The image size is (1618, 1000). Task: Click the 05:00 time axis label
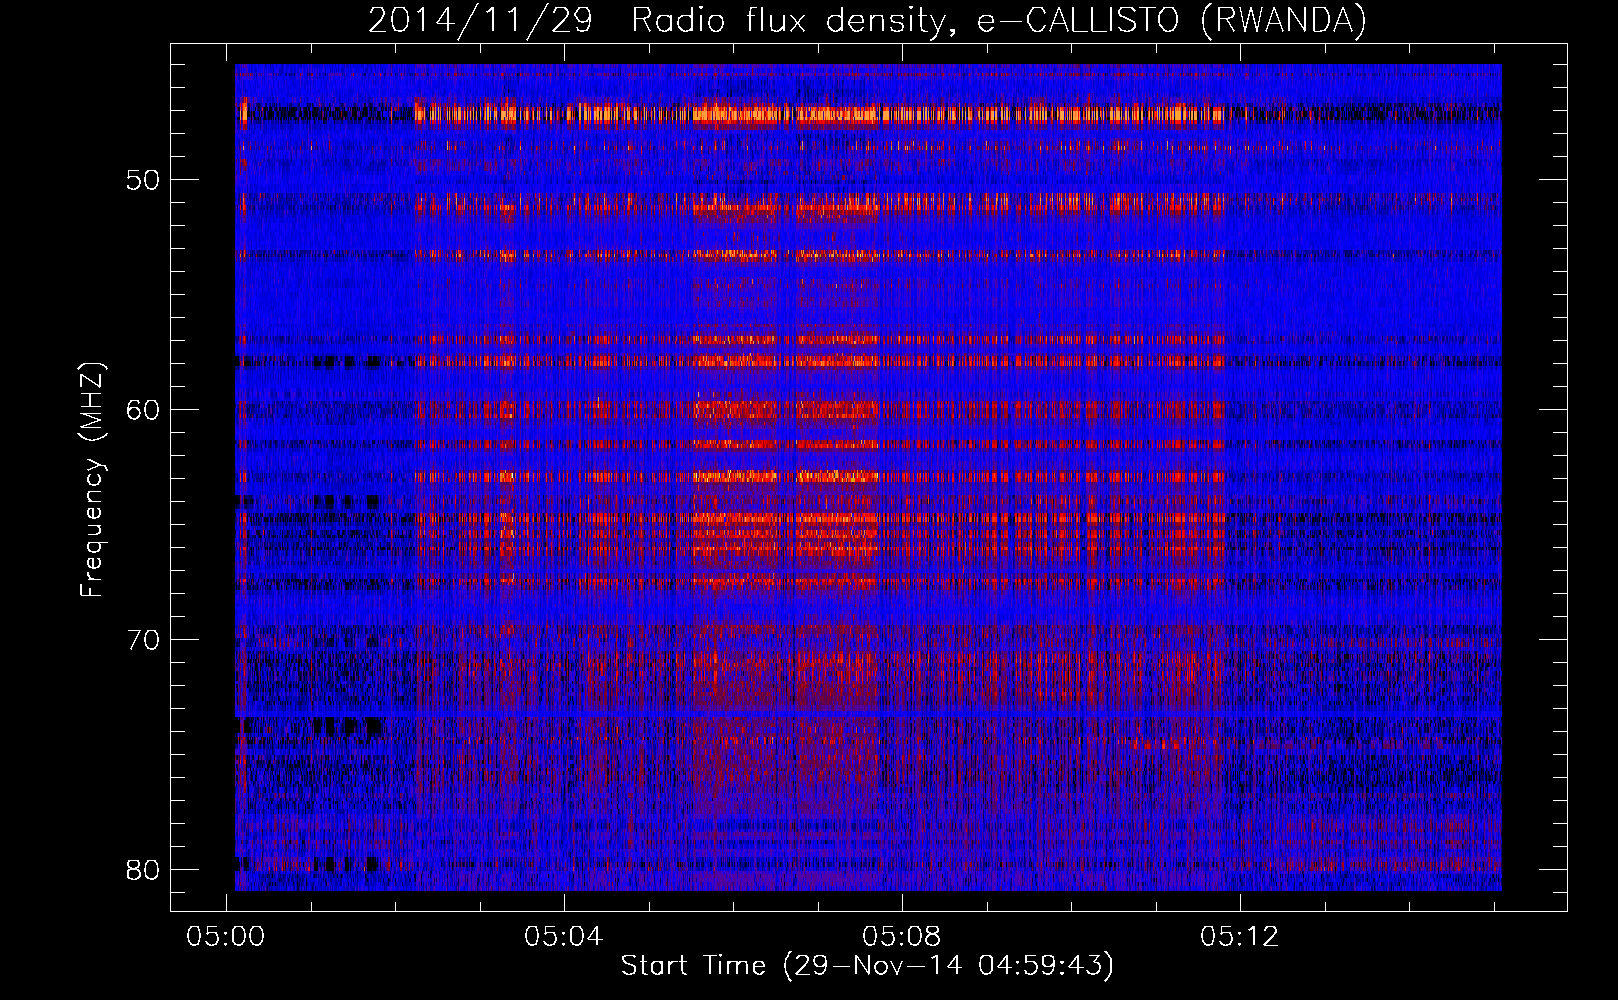coord(226,937)
